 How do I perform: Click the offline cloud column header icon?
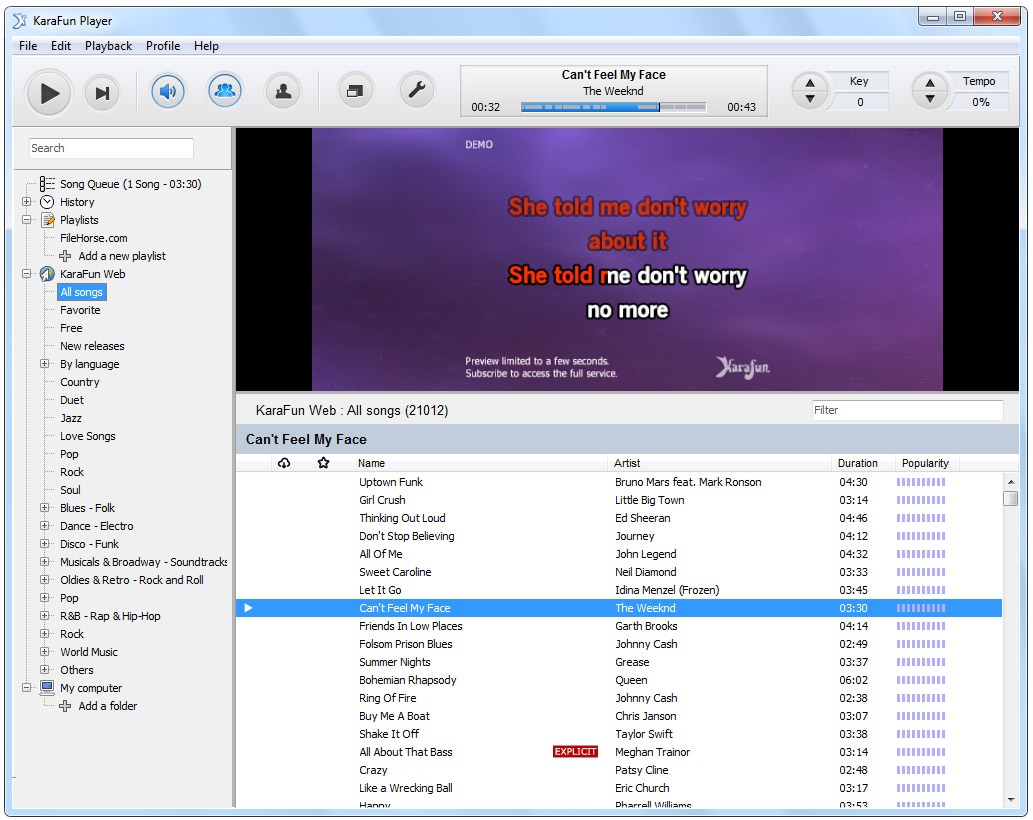tap(284, 463)
